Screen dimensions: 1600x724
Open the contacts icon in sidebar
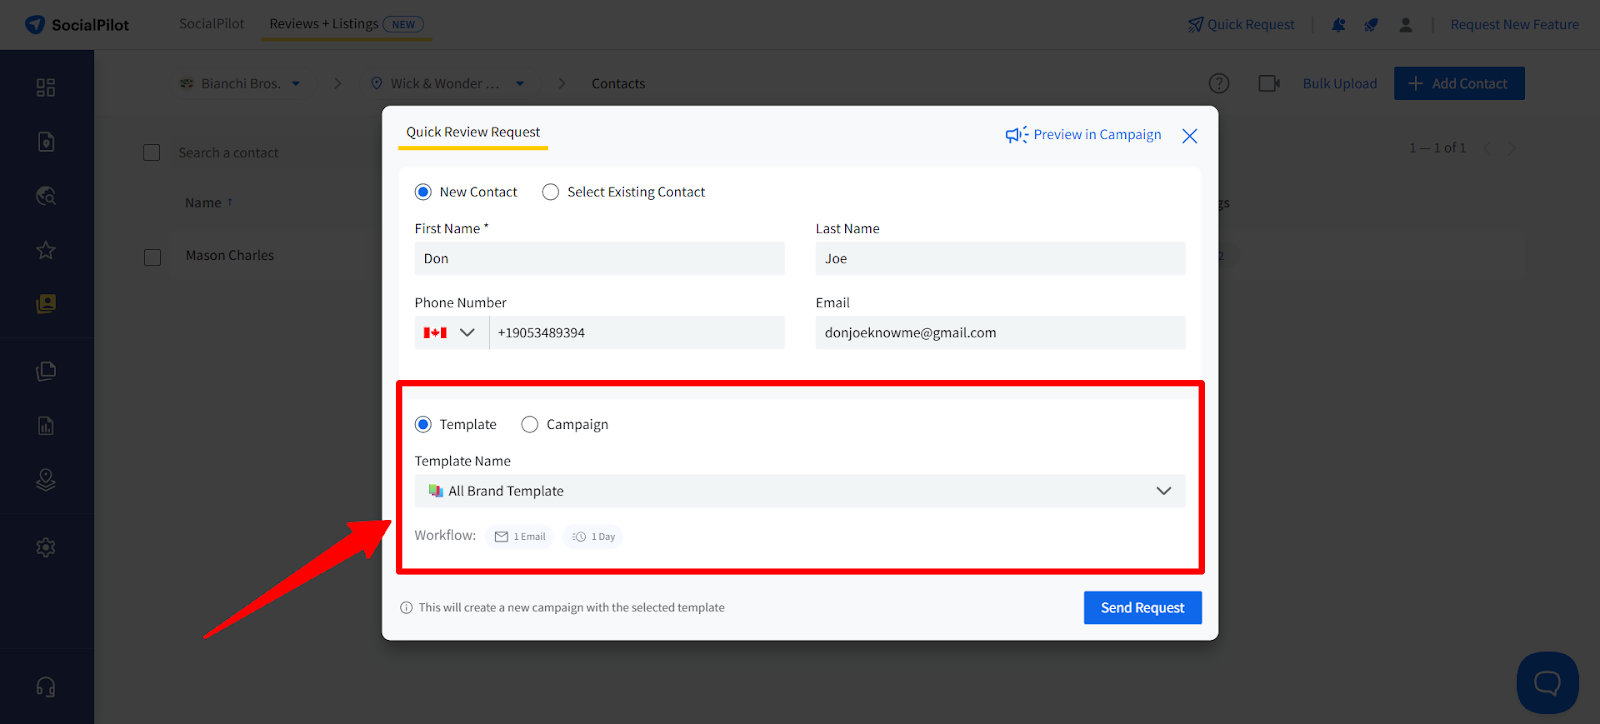pyautogui.click(x=46, y=304)
